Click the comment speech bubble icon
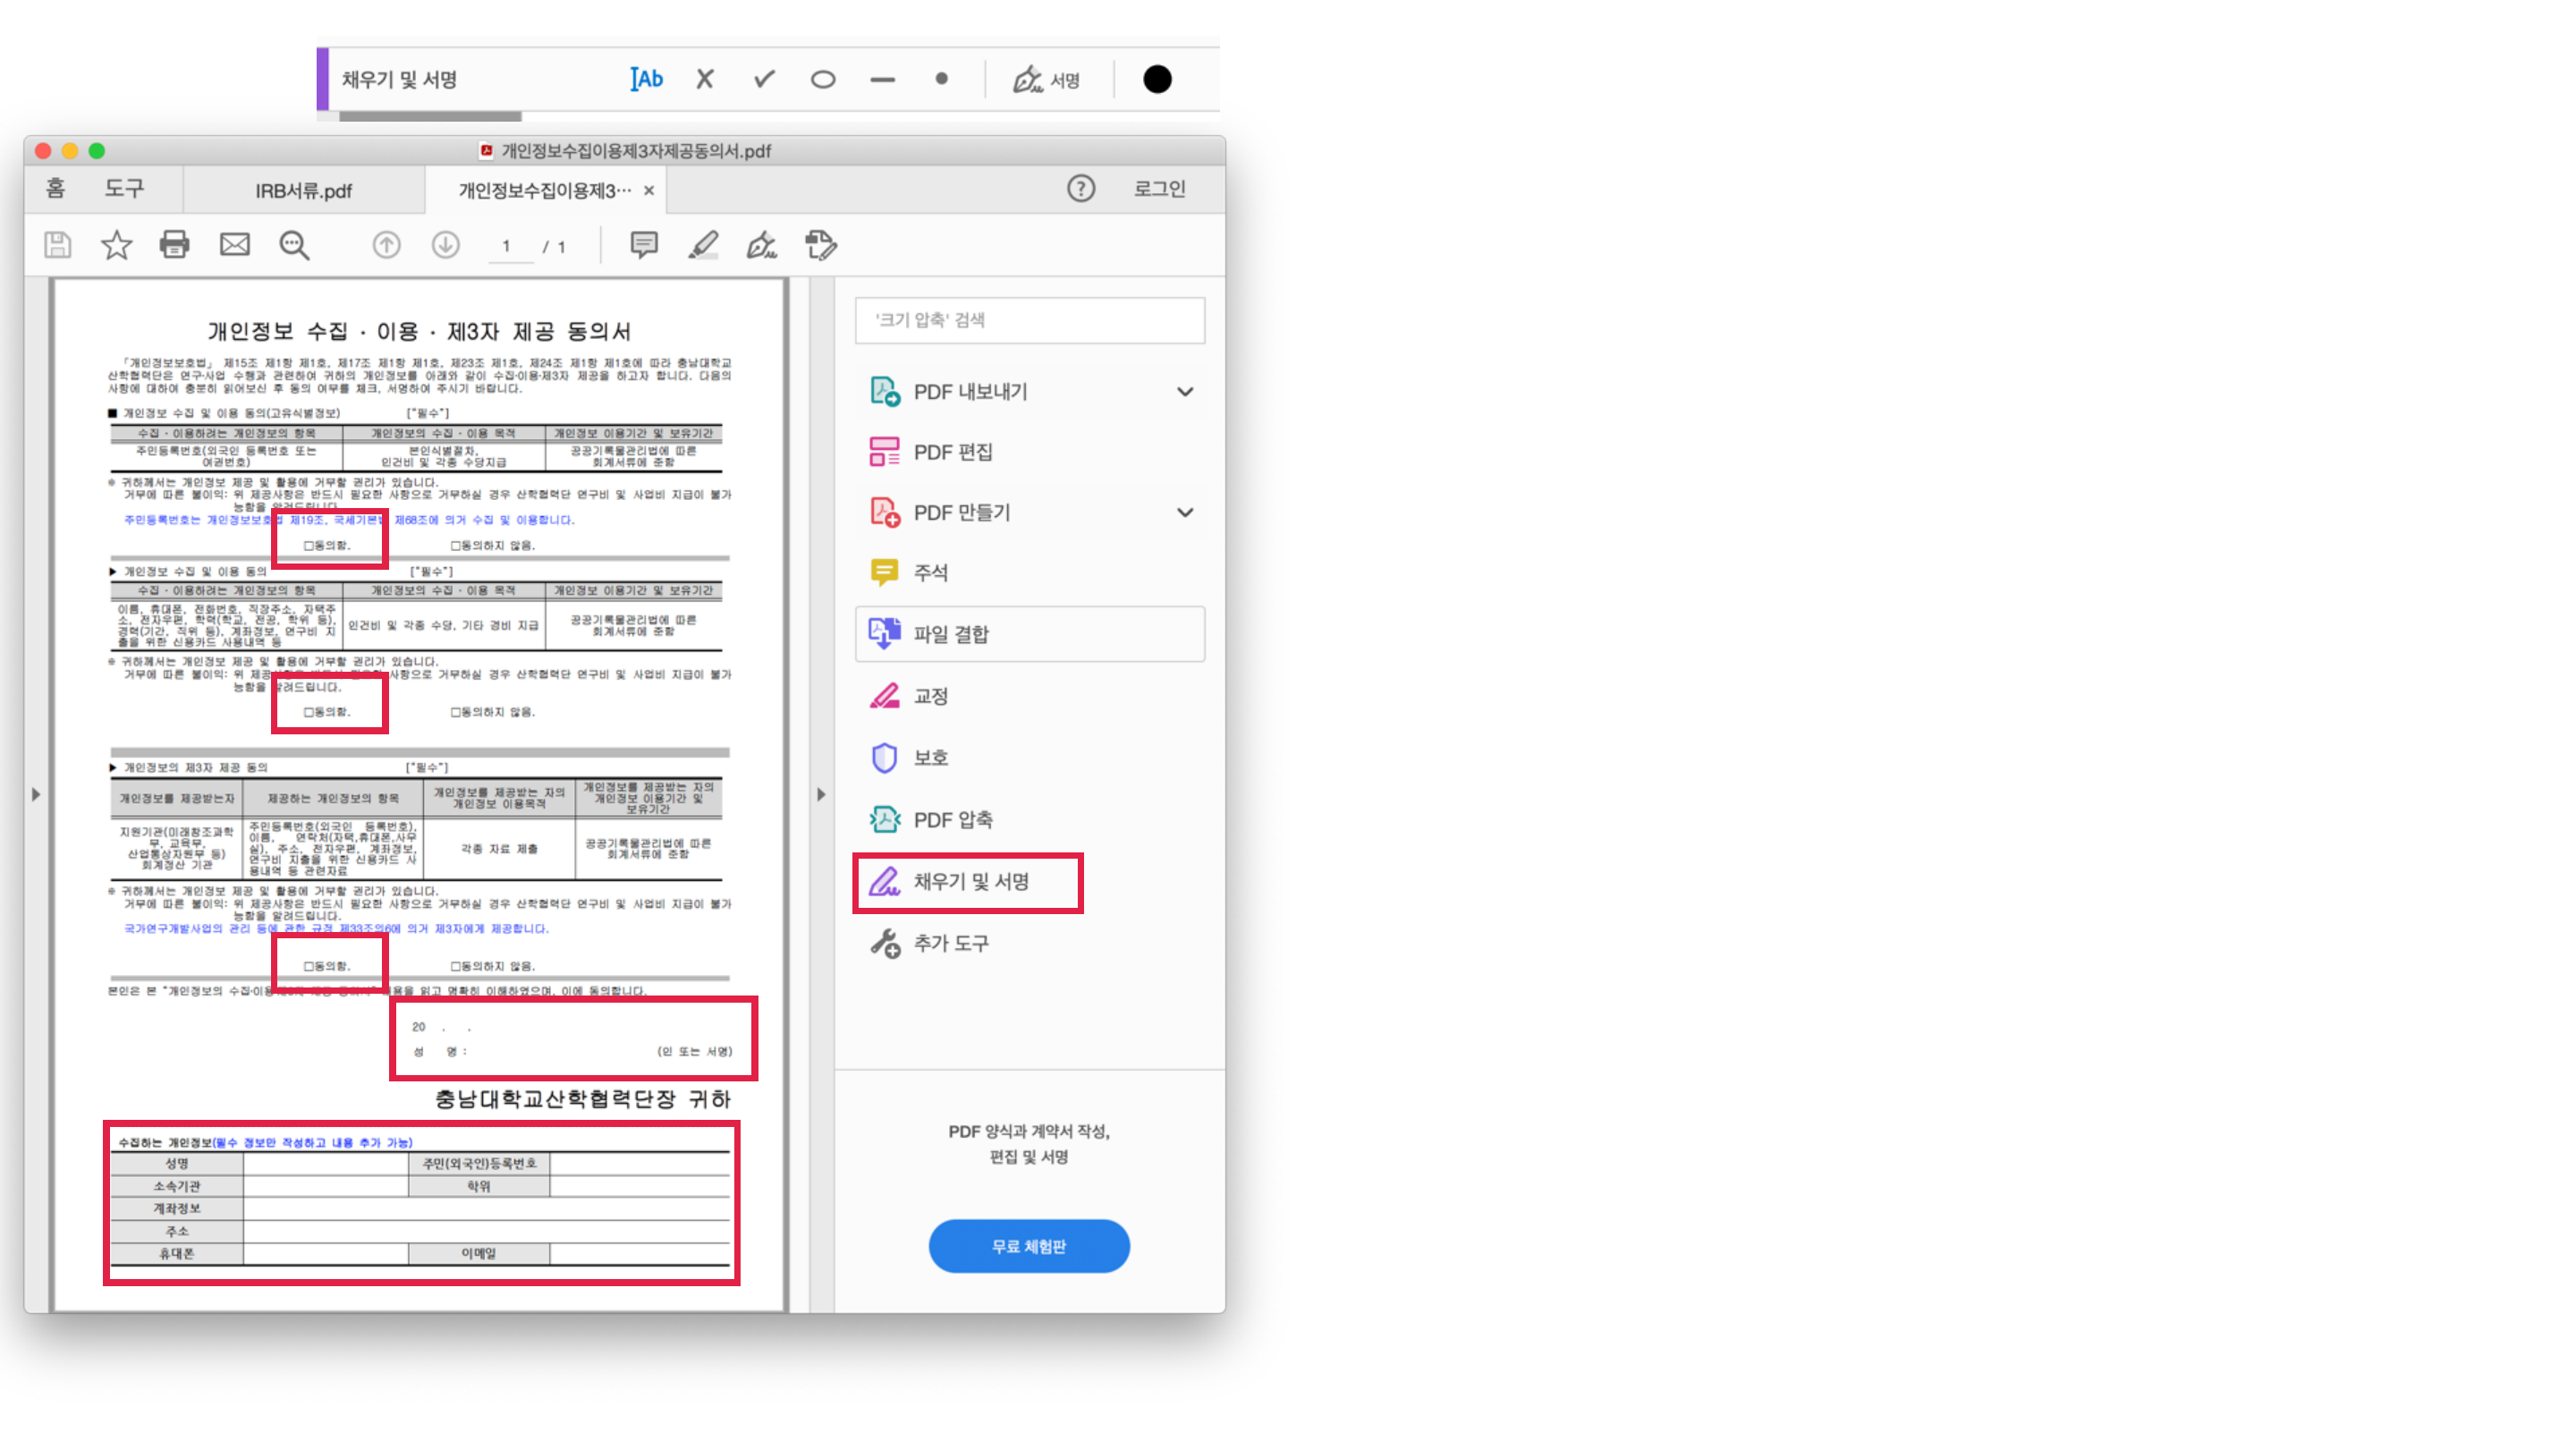 click(644, 245)
